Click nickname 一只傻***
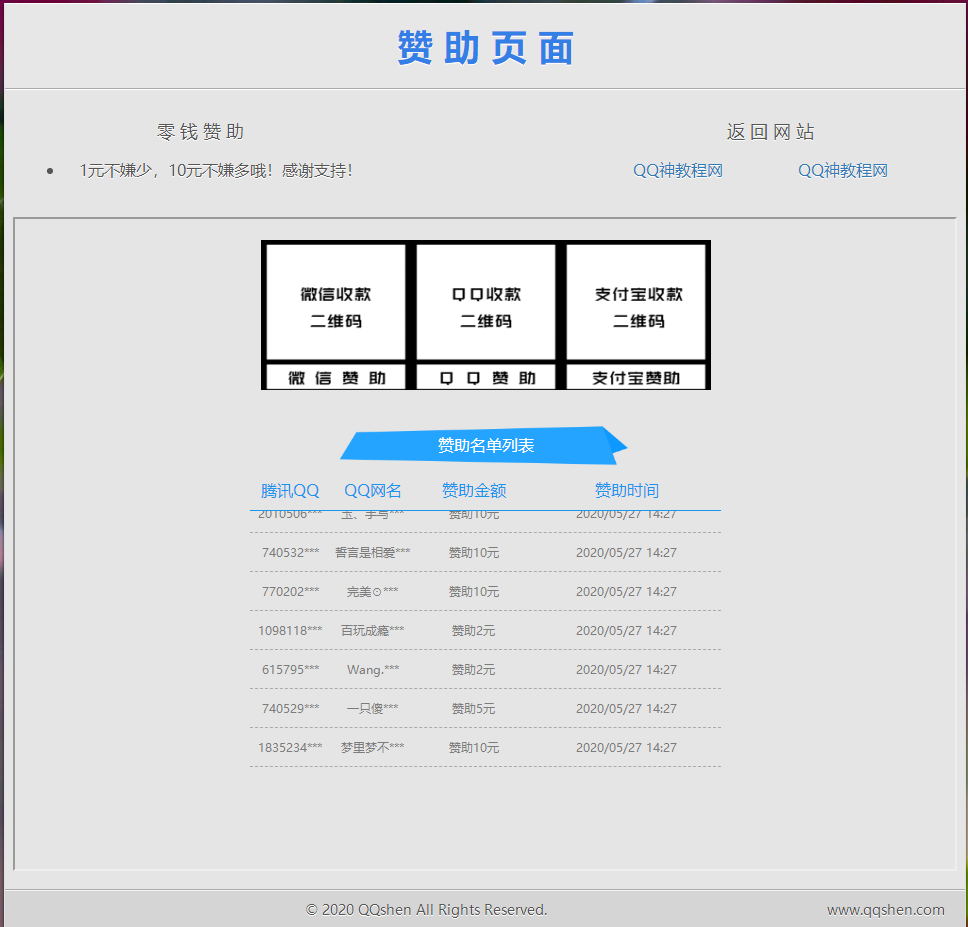 click(373, 708)
